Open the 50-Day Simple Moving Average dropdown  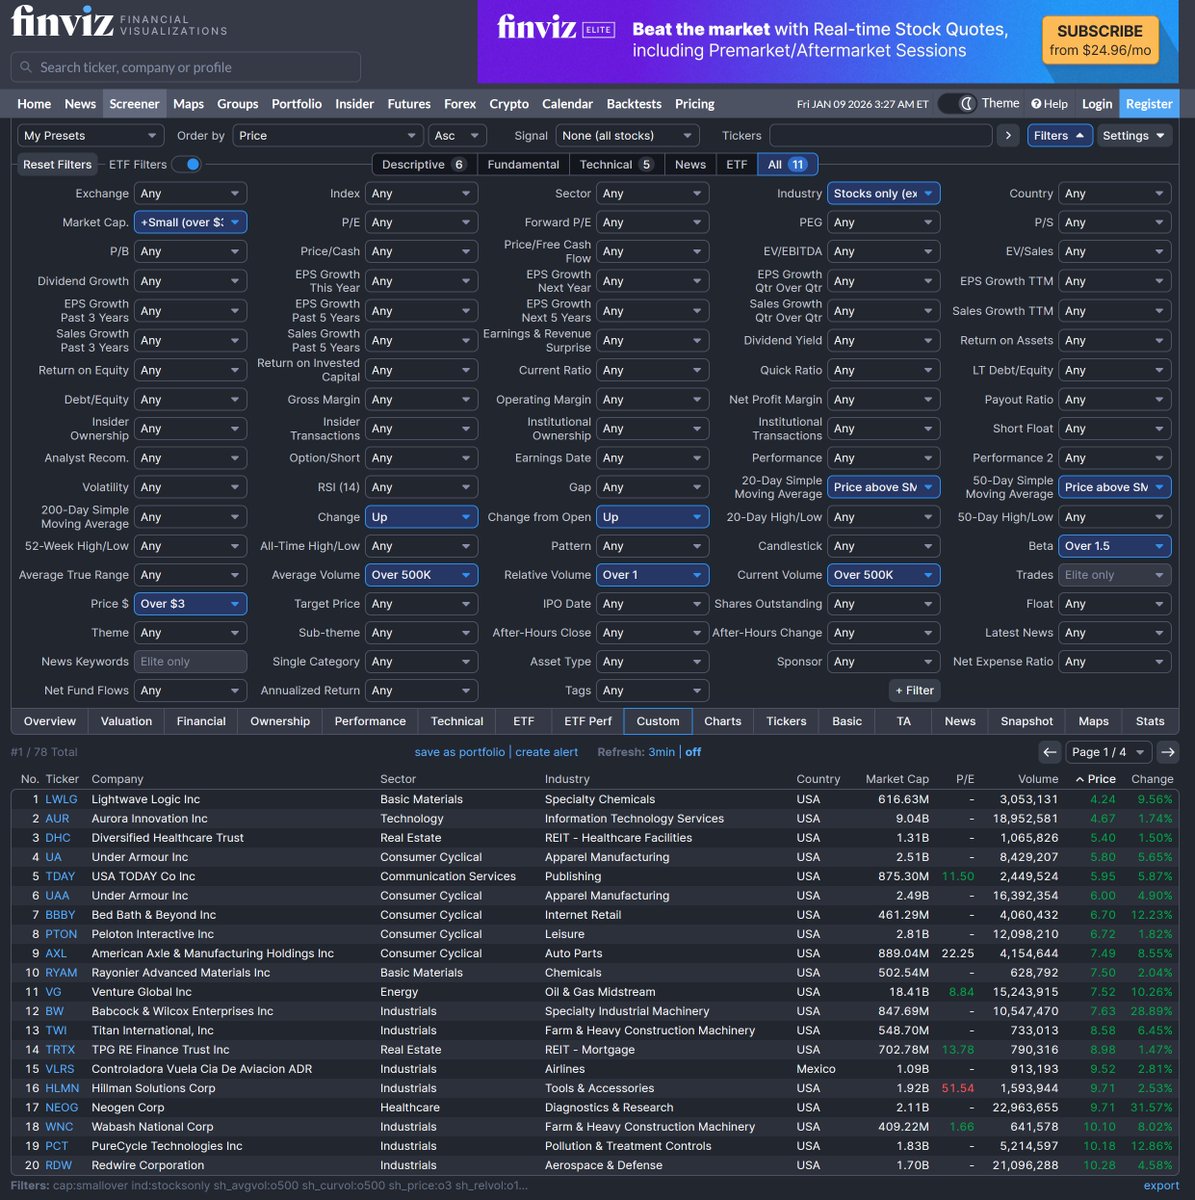point(1114,487)
